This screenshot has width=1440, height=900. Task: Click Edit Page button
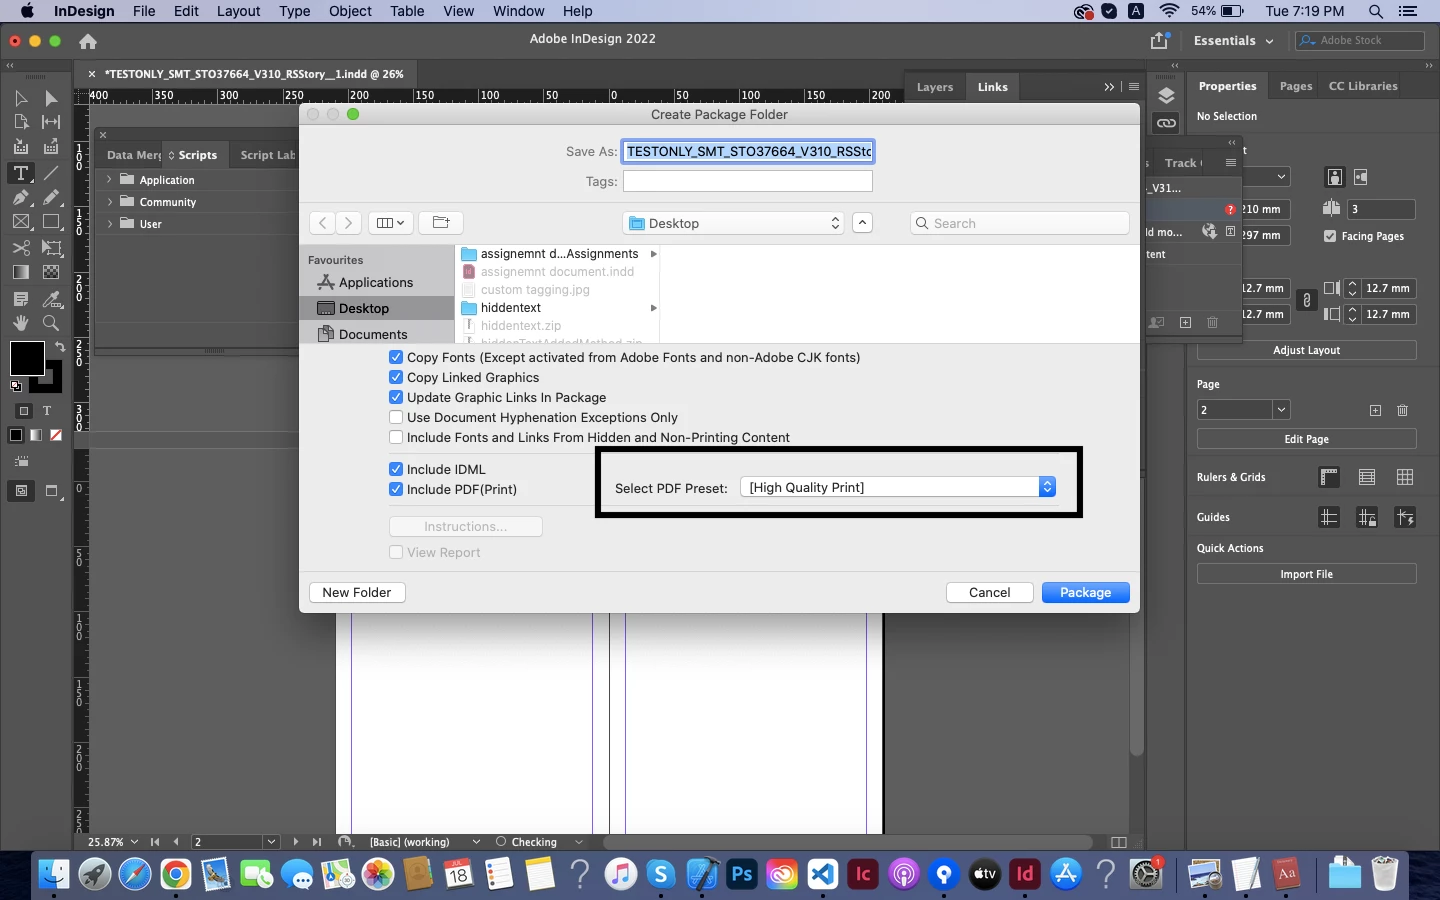tap(1306, 439)
